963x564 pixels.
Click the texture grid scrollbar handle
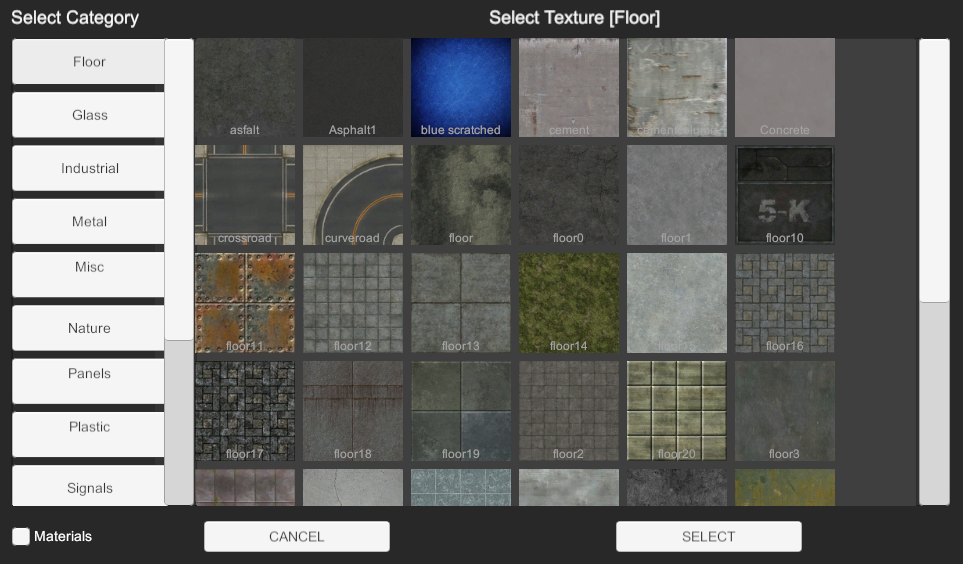934,170
